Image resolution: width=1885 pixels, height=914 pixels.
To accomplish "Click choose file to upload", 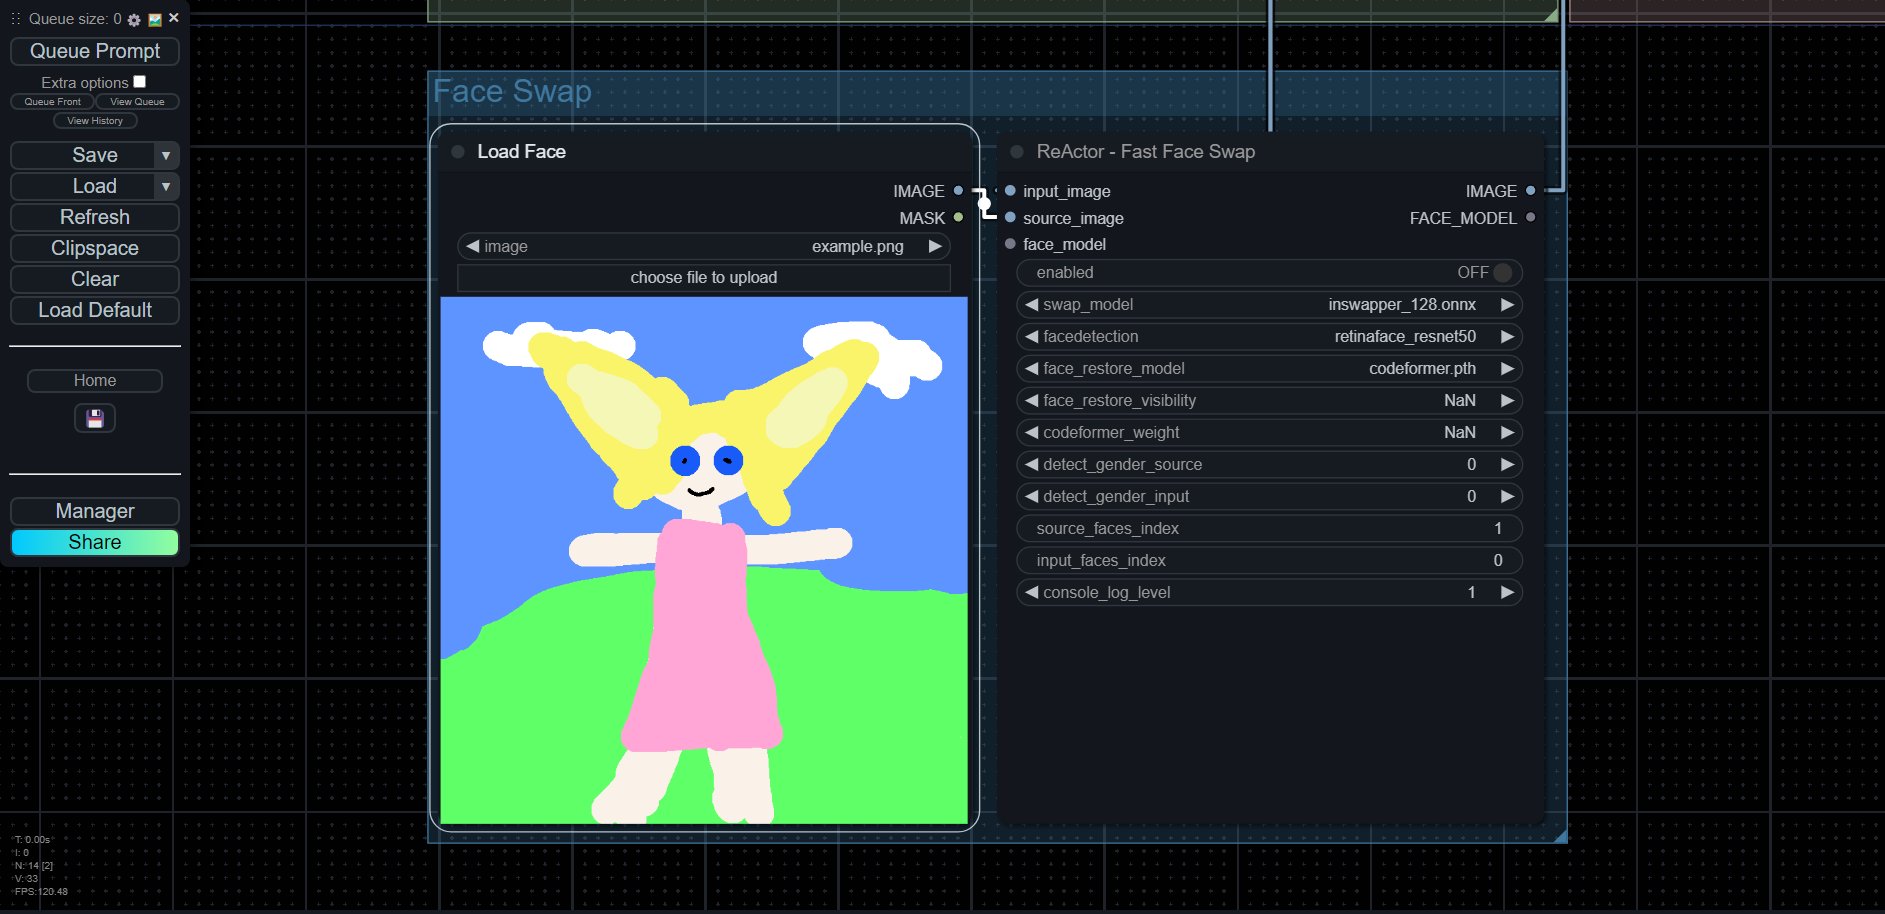I will click(704, 278).
